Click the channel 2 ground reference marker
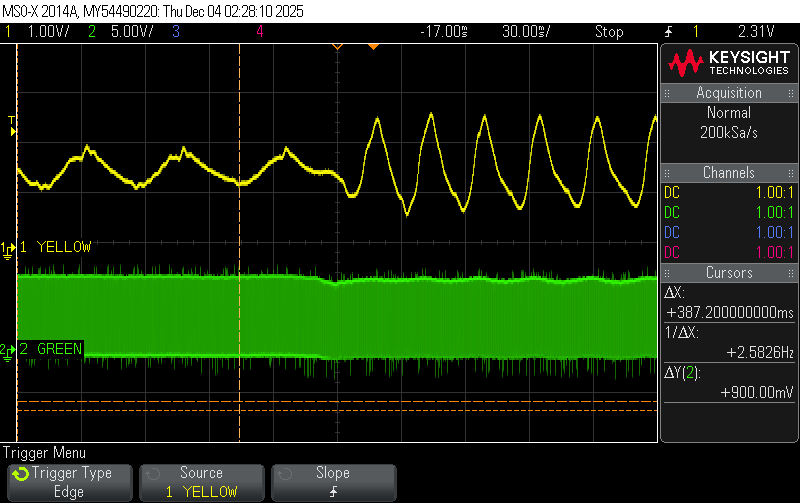800x503 pixels. tap(8, 352)
